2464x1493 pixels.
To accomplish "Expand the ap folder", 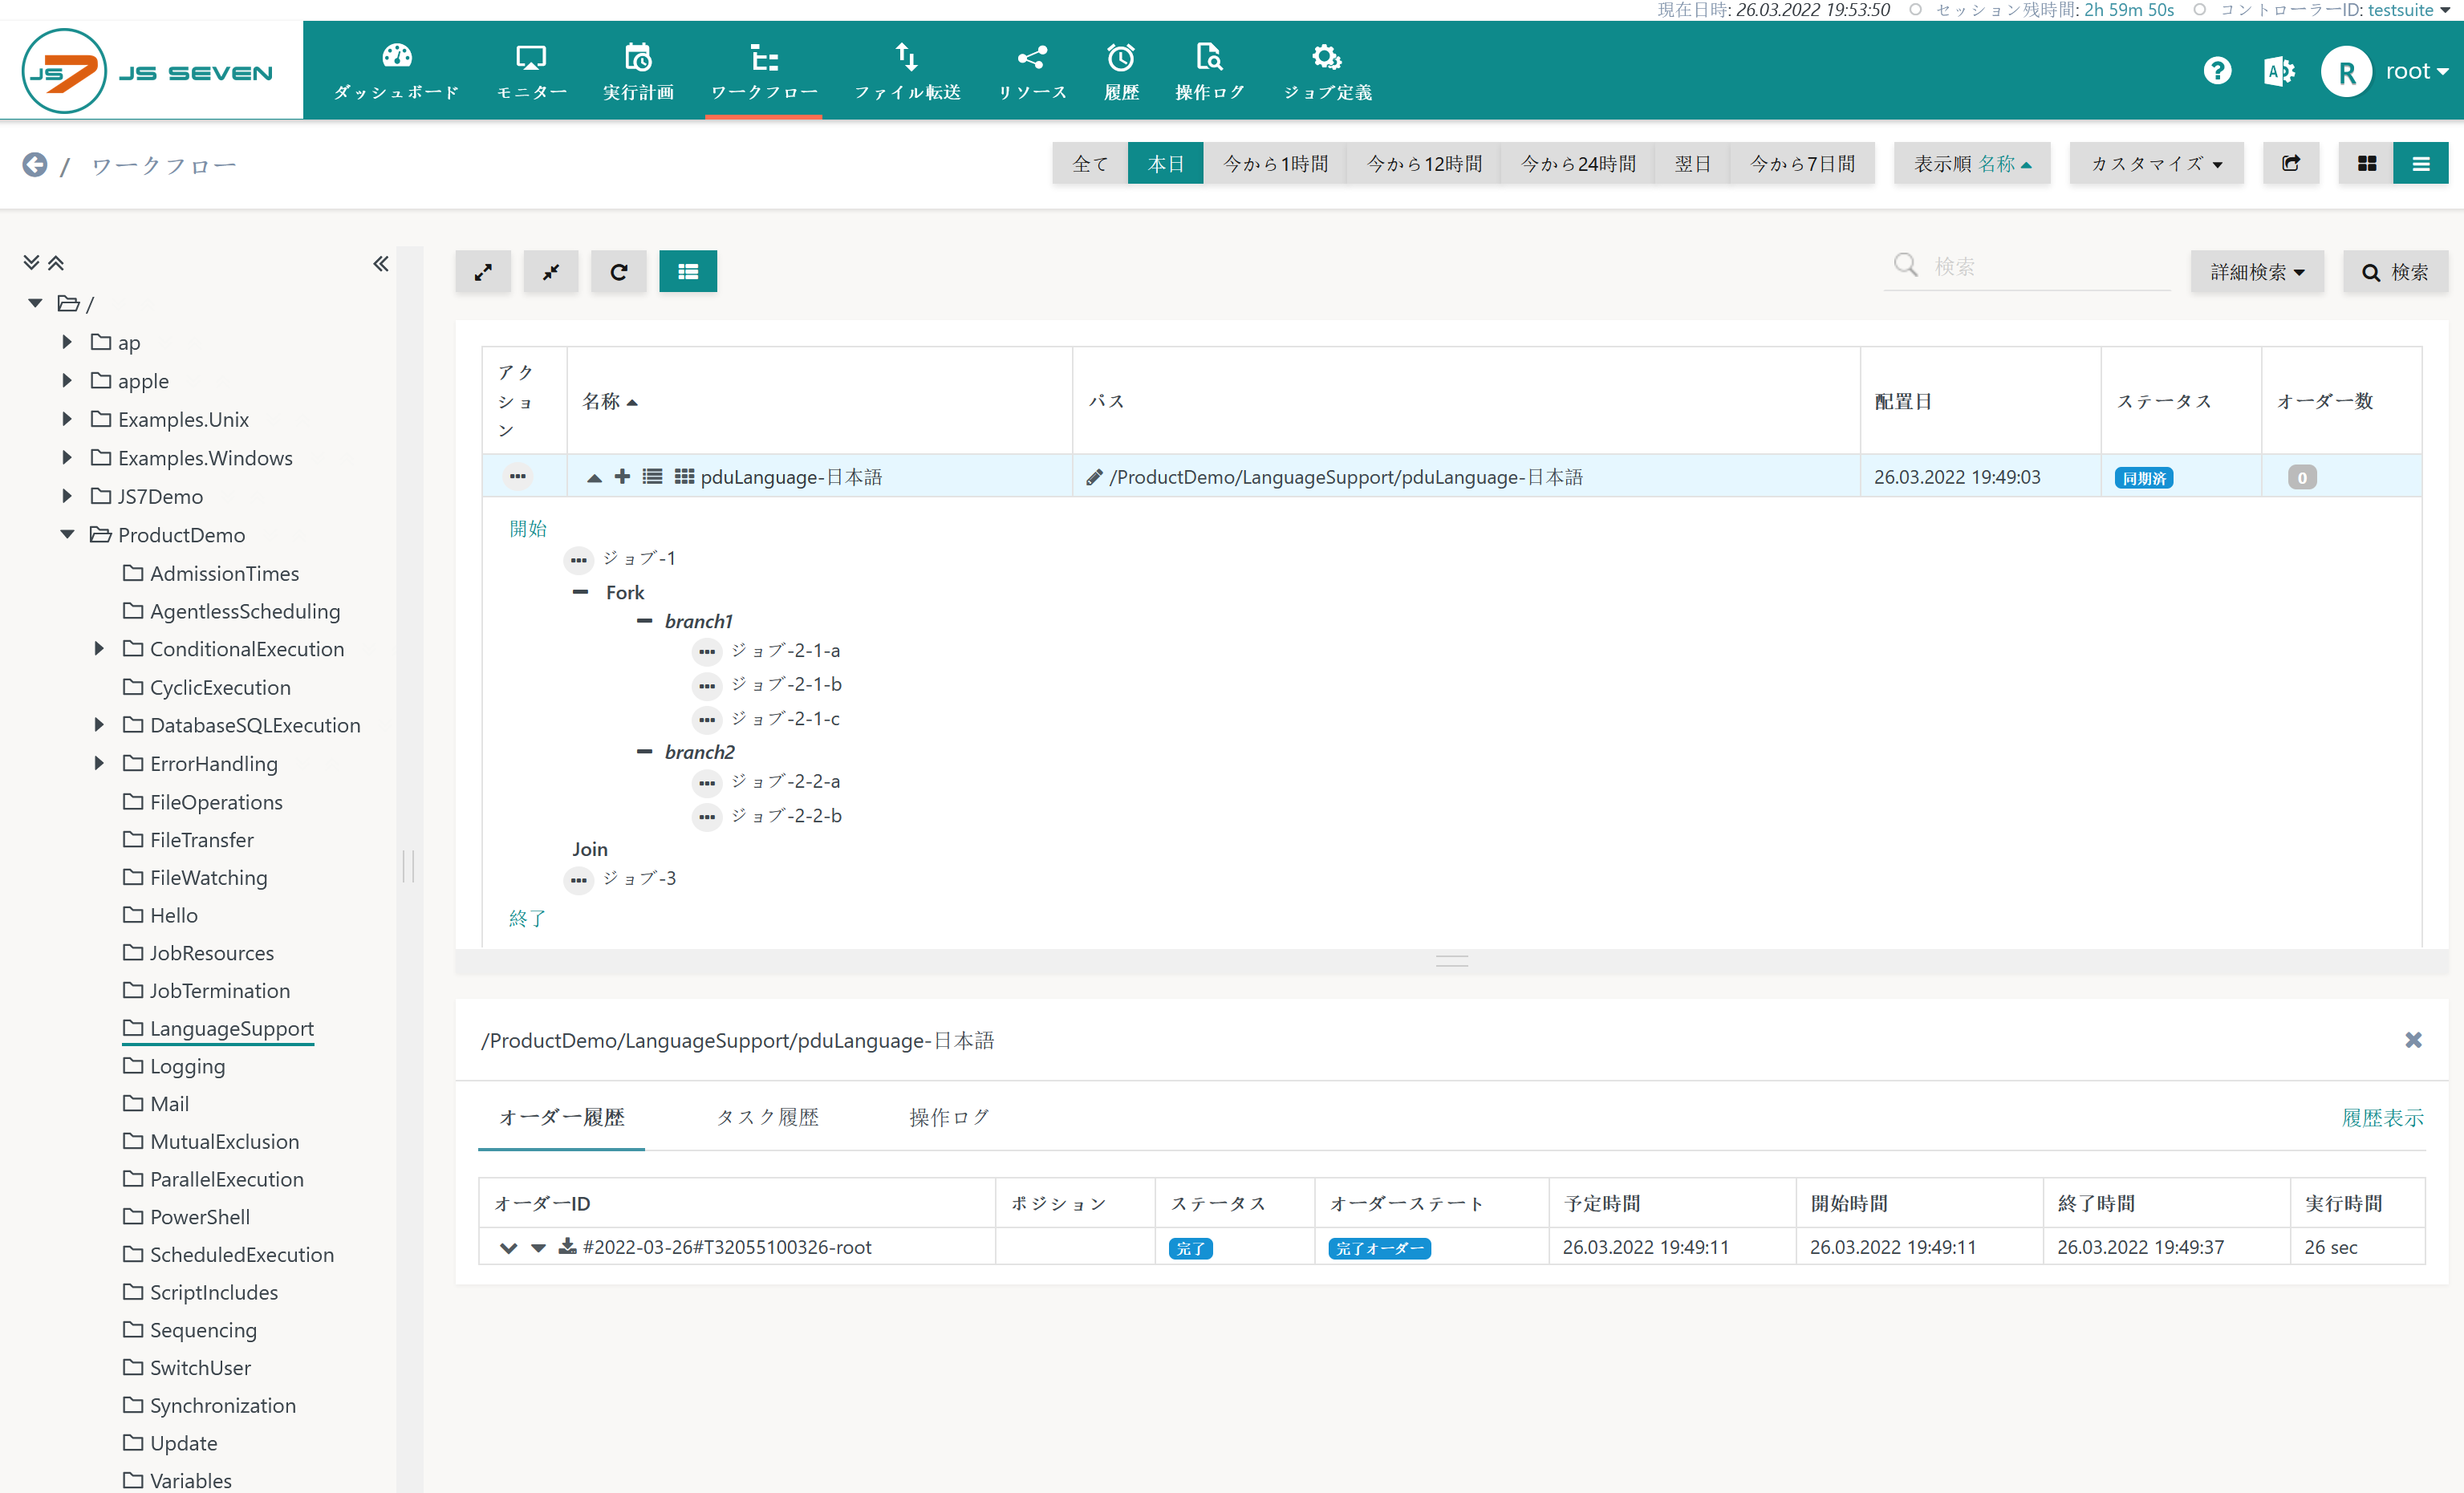I will pyautogui.click(x=67, y=341).
